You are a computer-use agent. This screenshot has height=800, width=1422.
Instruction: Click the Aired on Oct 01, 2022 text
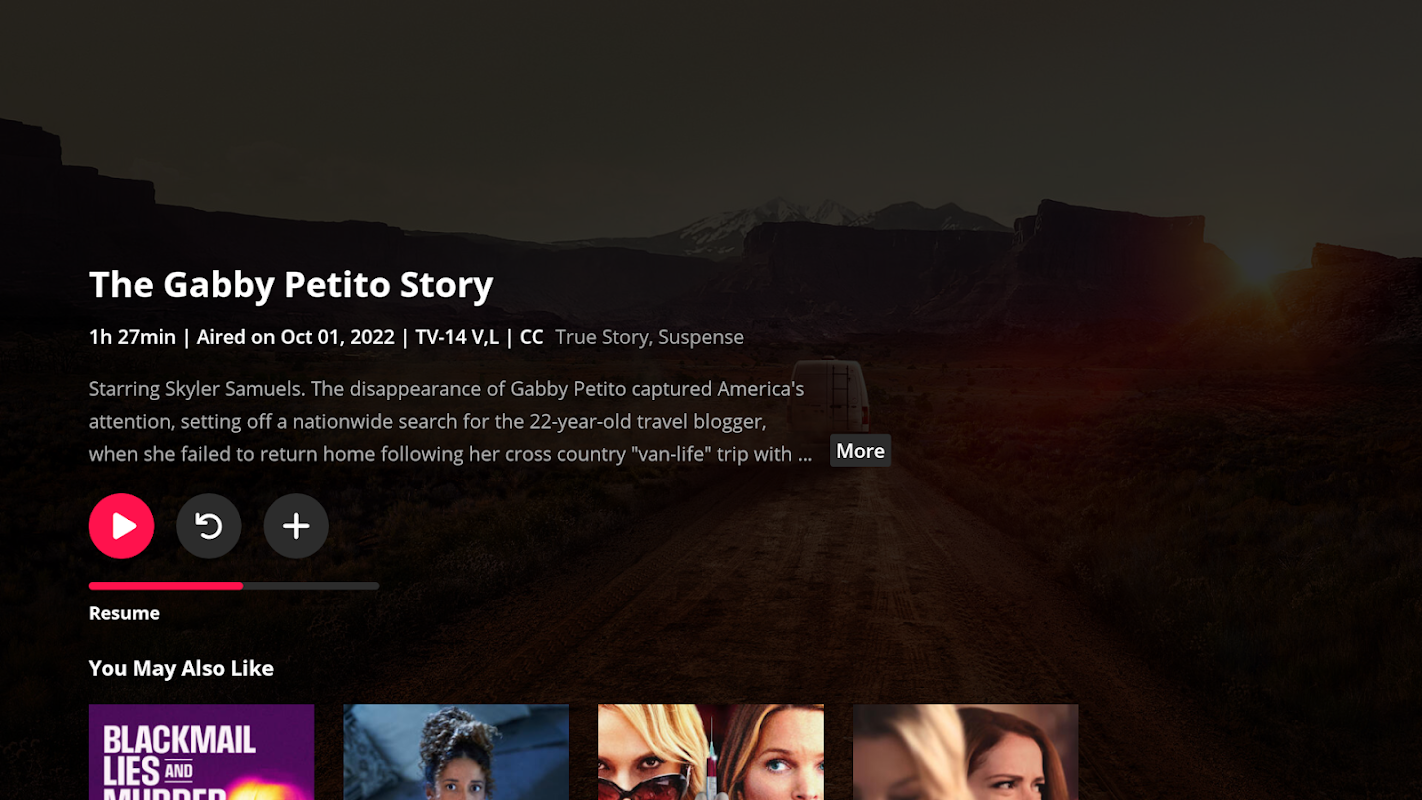pyautogui.click(x=296, y=337)
